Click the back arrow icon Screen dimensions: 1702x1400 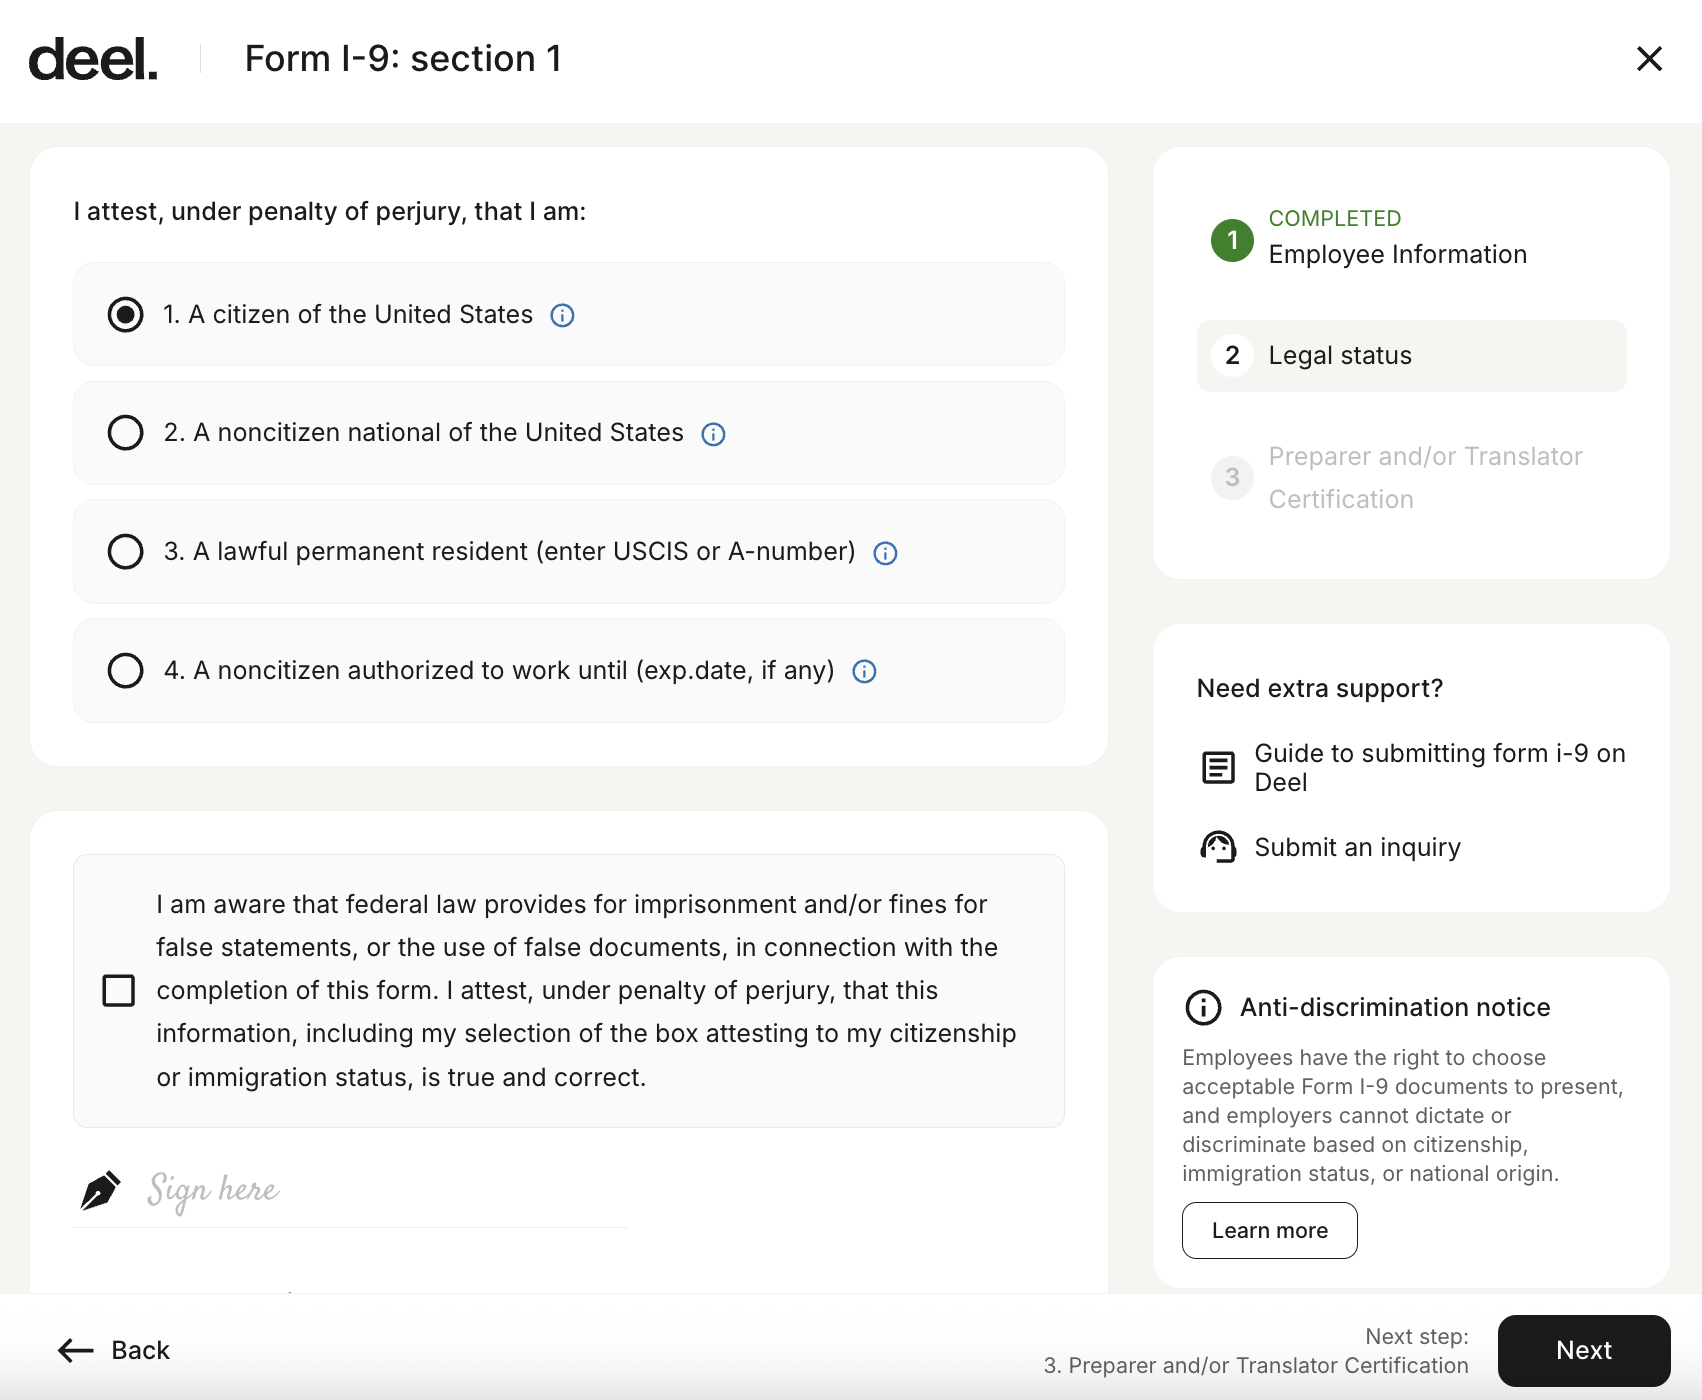(76, 1351)
